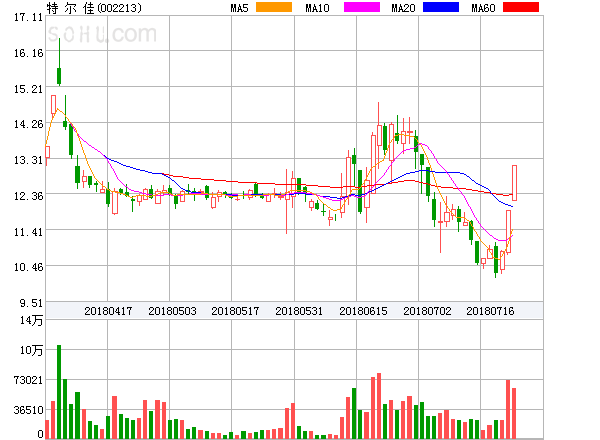
Task: Click the 17.11 price axis label
Action: click(x=28, y=17)
